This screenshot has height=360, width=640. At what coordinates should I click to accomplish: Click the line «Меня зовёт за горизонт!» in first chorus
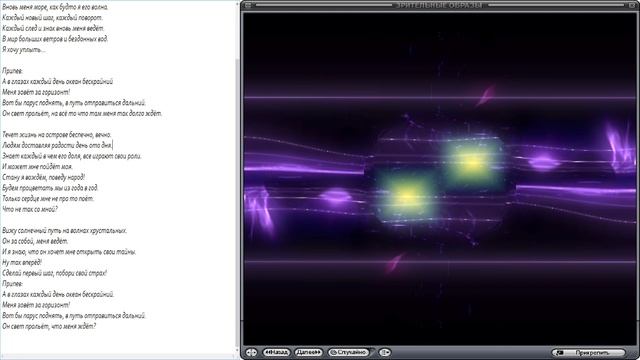click(36, 92)
